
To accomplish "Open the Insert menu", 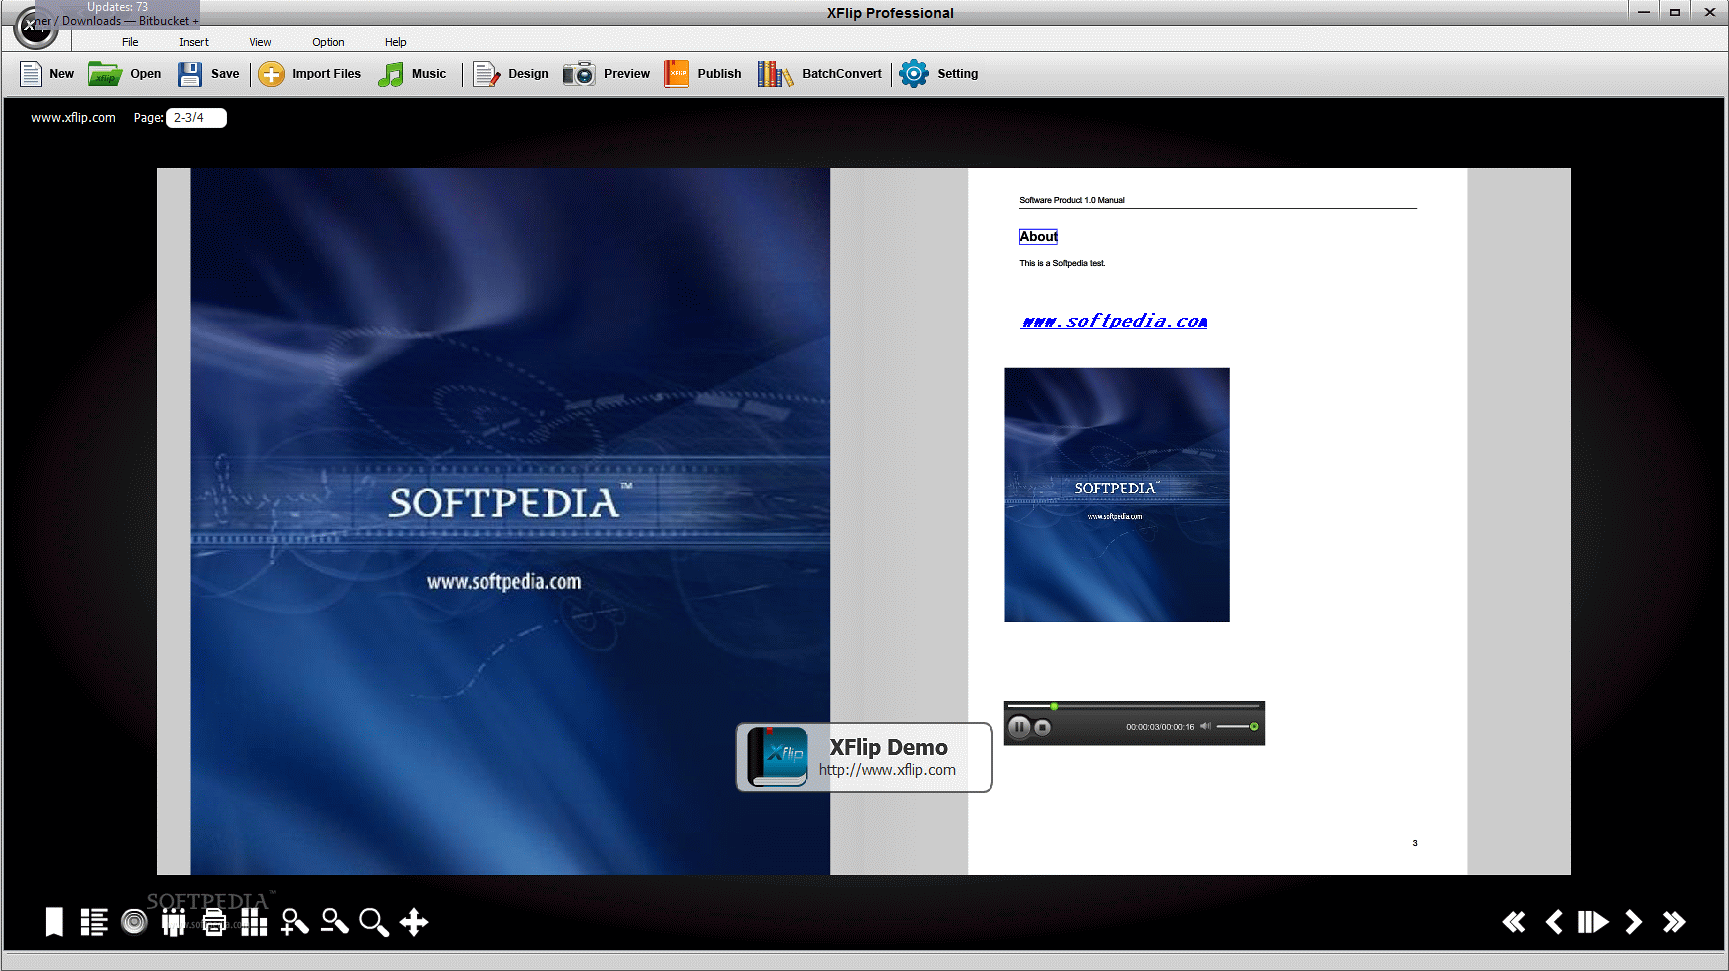I will point(194,42).
